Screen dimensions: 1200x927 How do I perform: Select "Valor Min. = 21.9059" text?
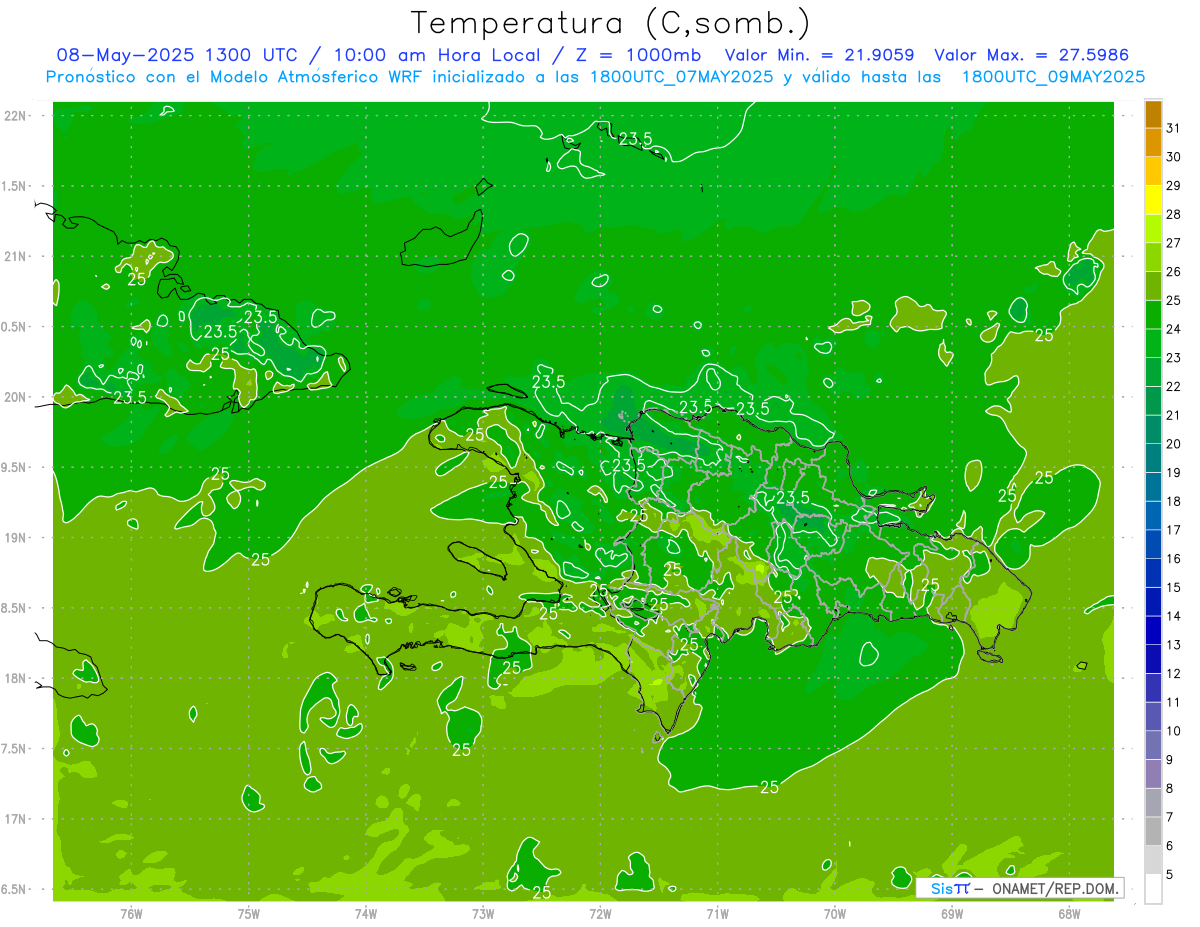[818, 55]
